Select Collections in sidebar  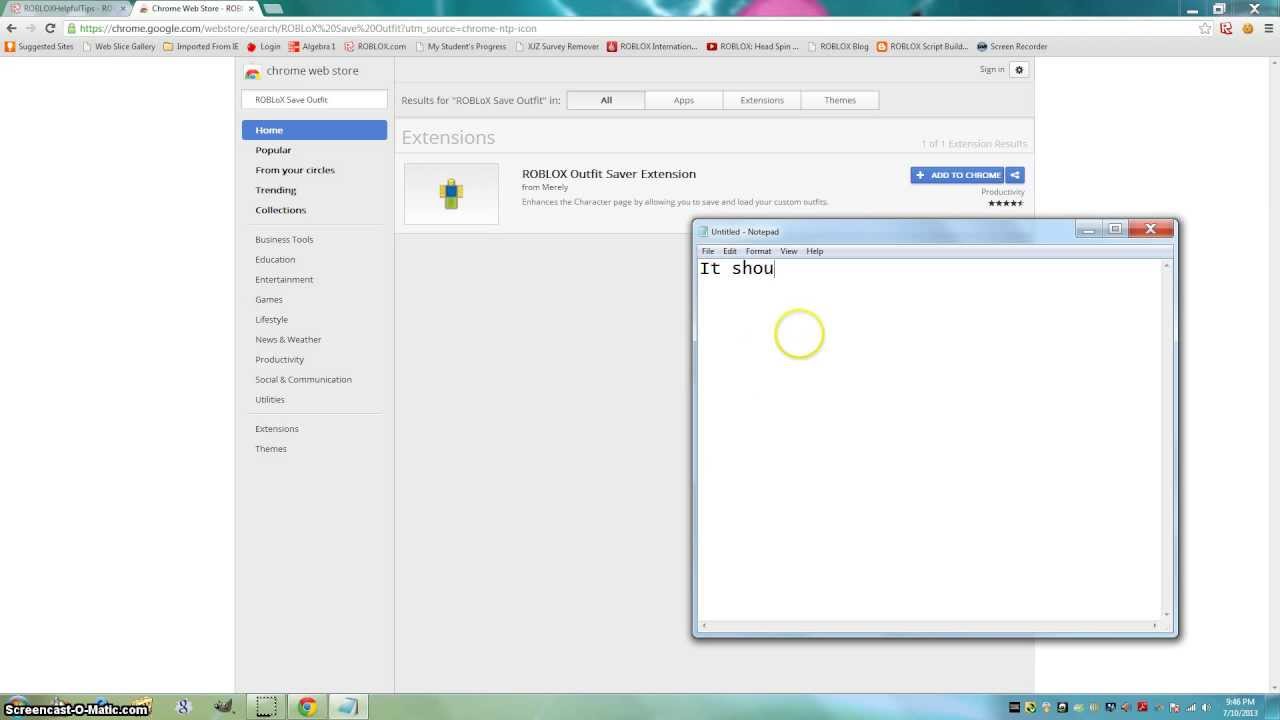[x=281, y=210]
